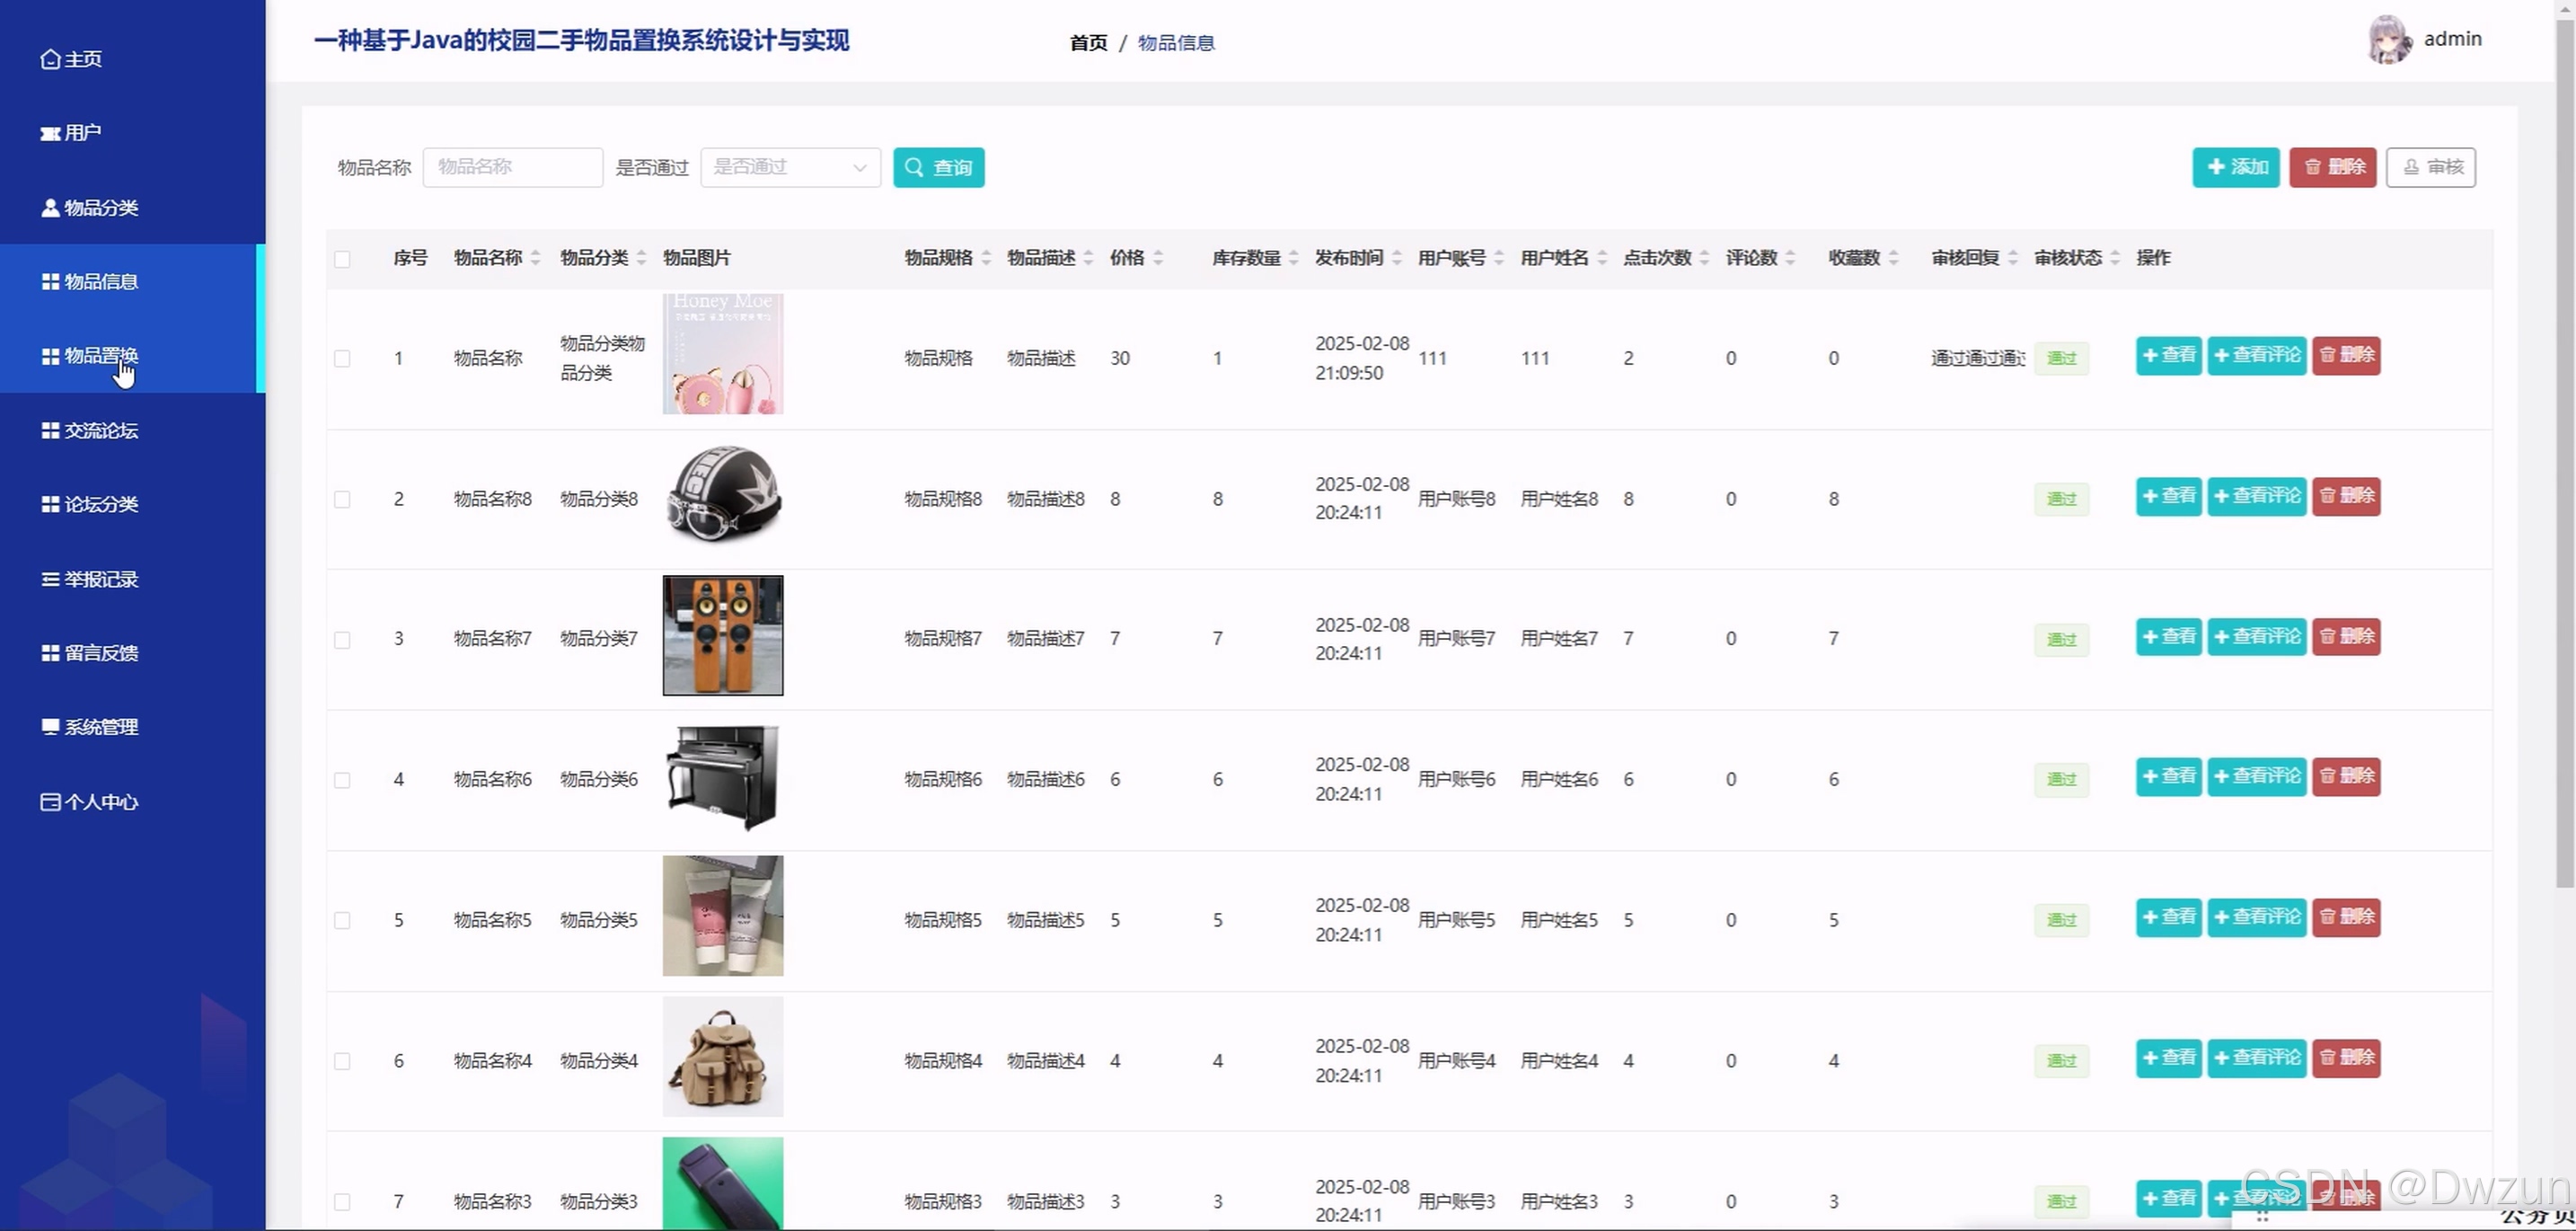Click the 物品名称 search input field
This screenshot has width=2576, height=1231.
pyautogui.click(x=513, y=167)
